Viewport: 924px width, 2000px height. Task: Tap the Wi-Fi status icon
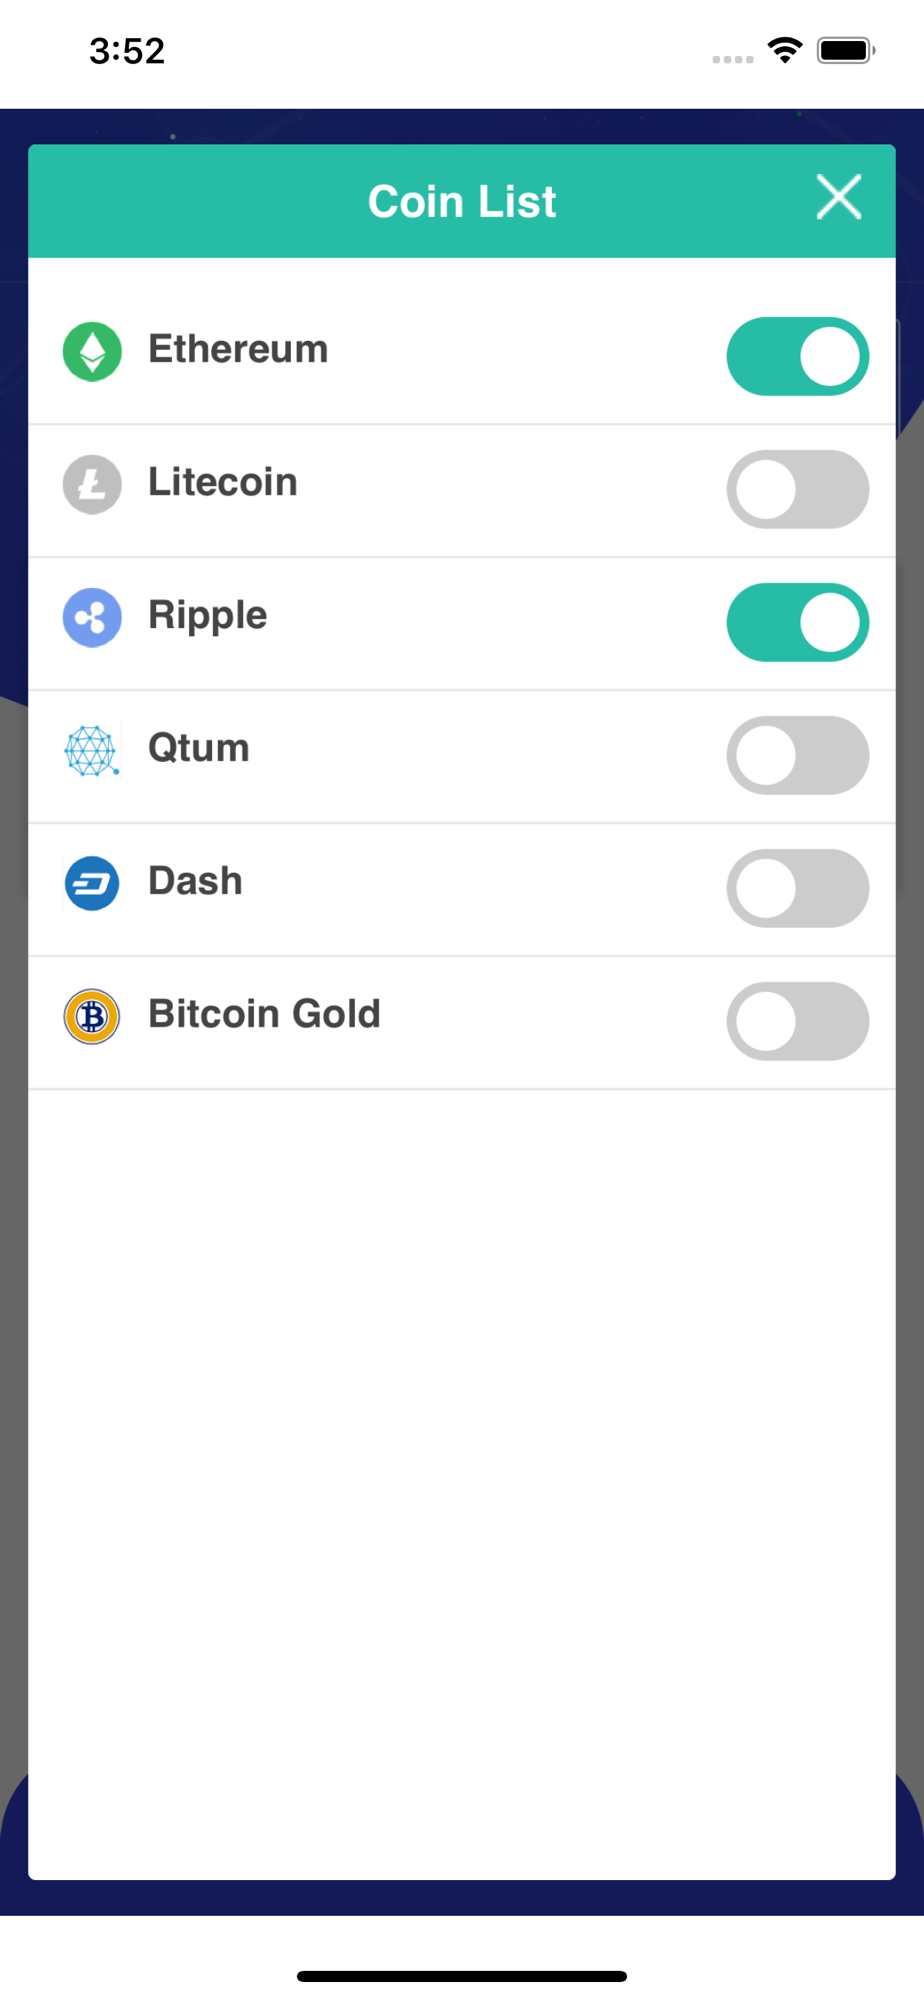tap(785, 50)
